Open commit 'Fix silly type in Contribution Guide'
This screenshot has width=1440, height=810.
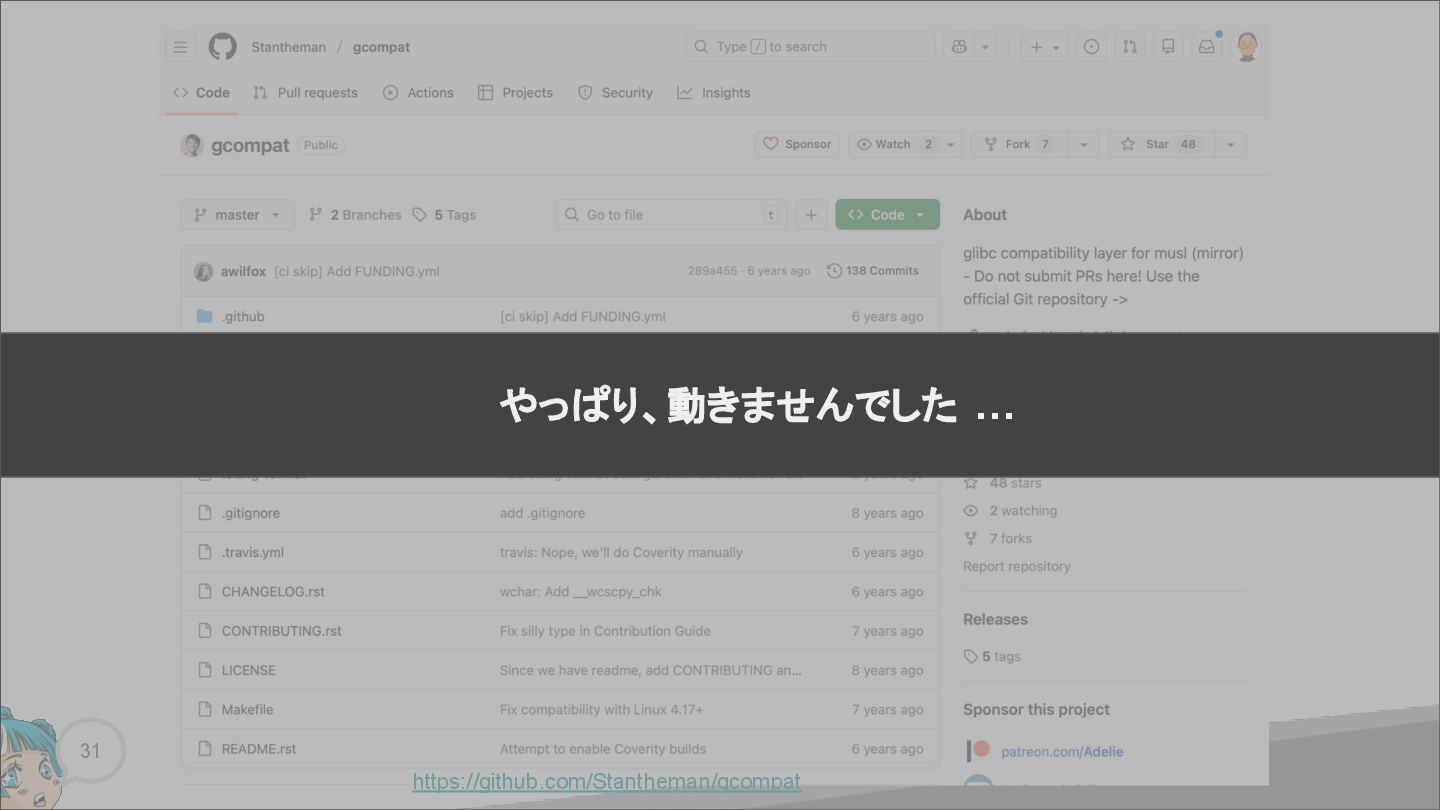click(x=605, y=630)
